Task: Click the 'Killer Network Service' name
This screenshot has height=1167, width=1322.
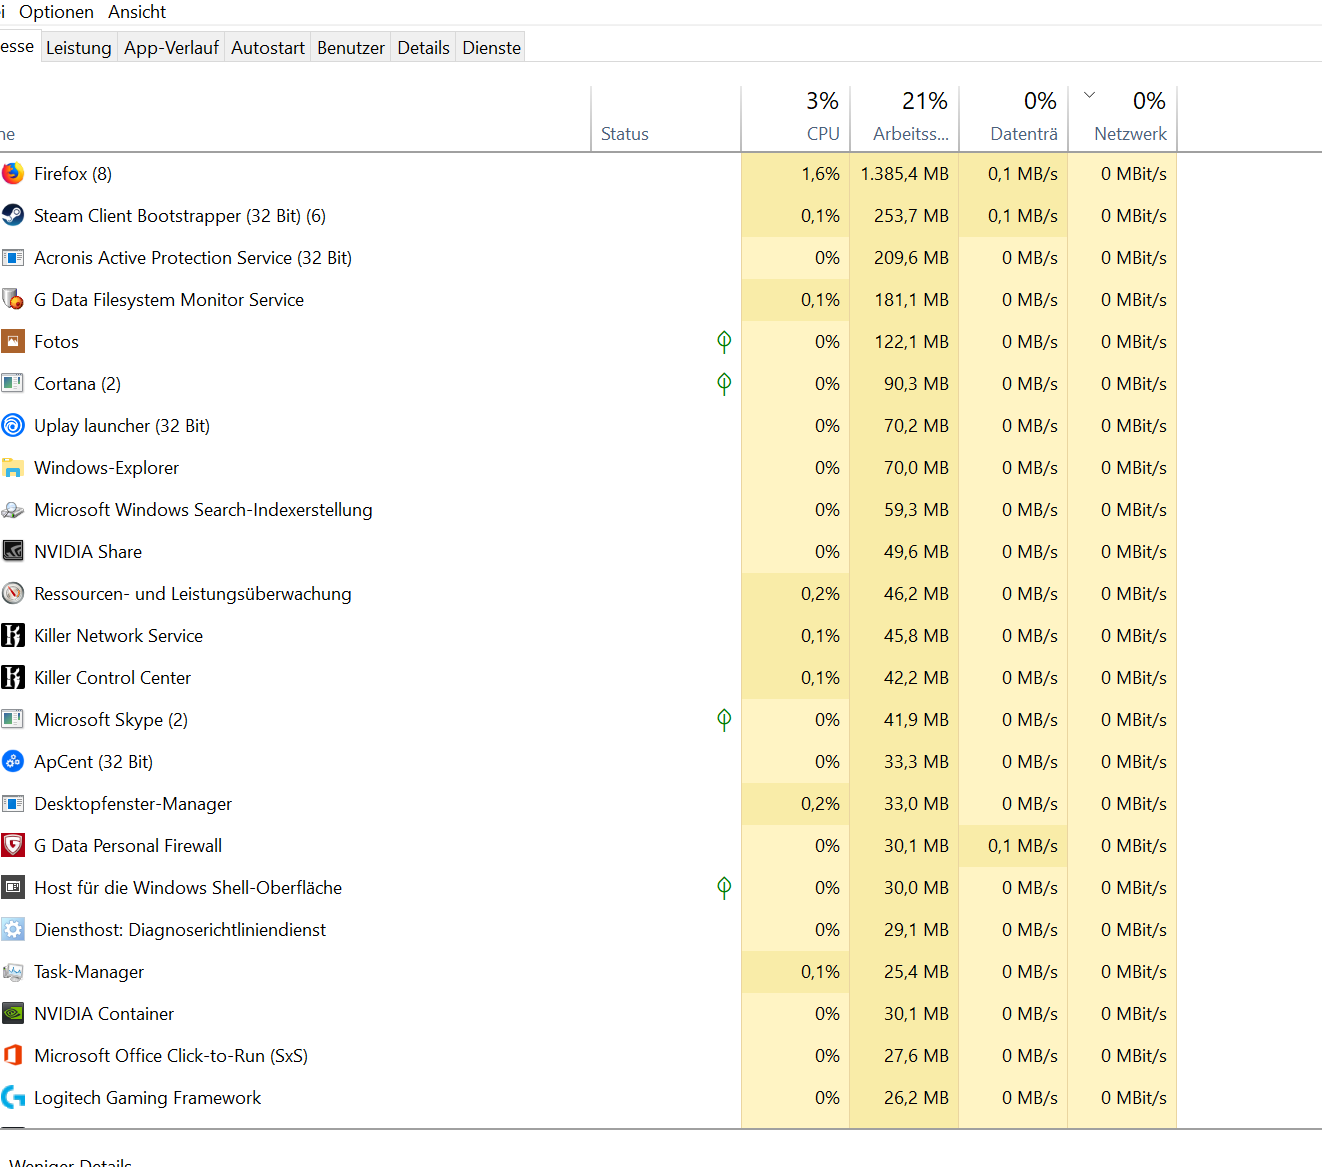Action: tap(119, 636)
